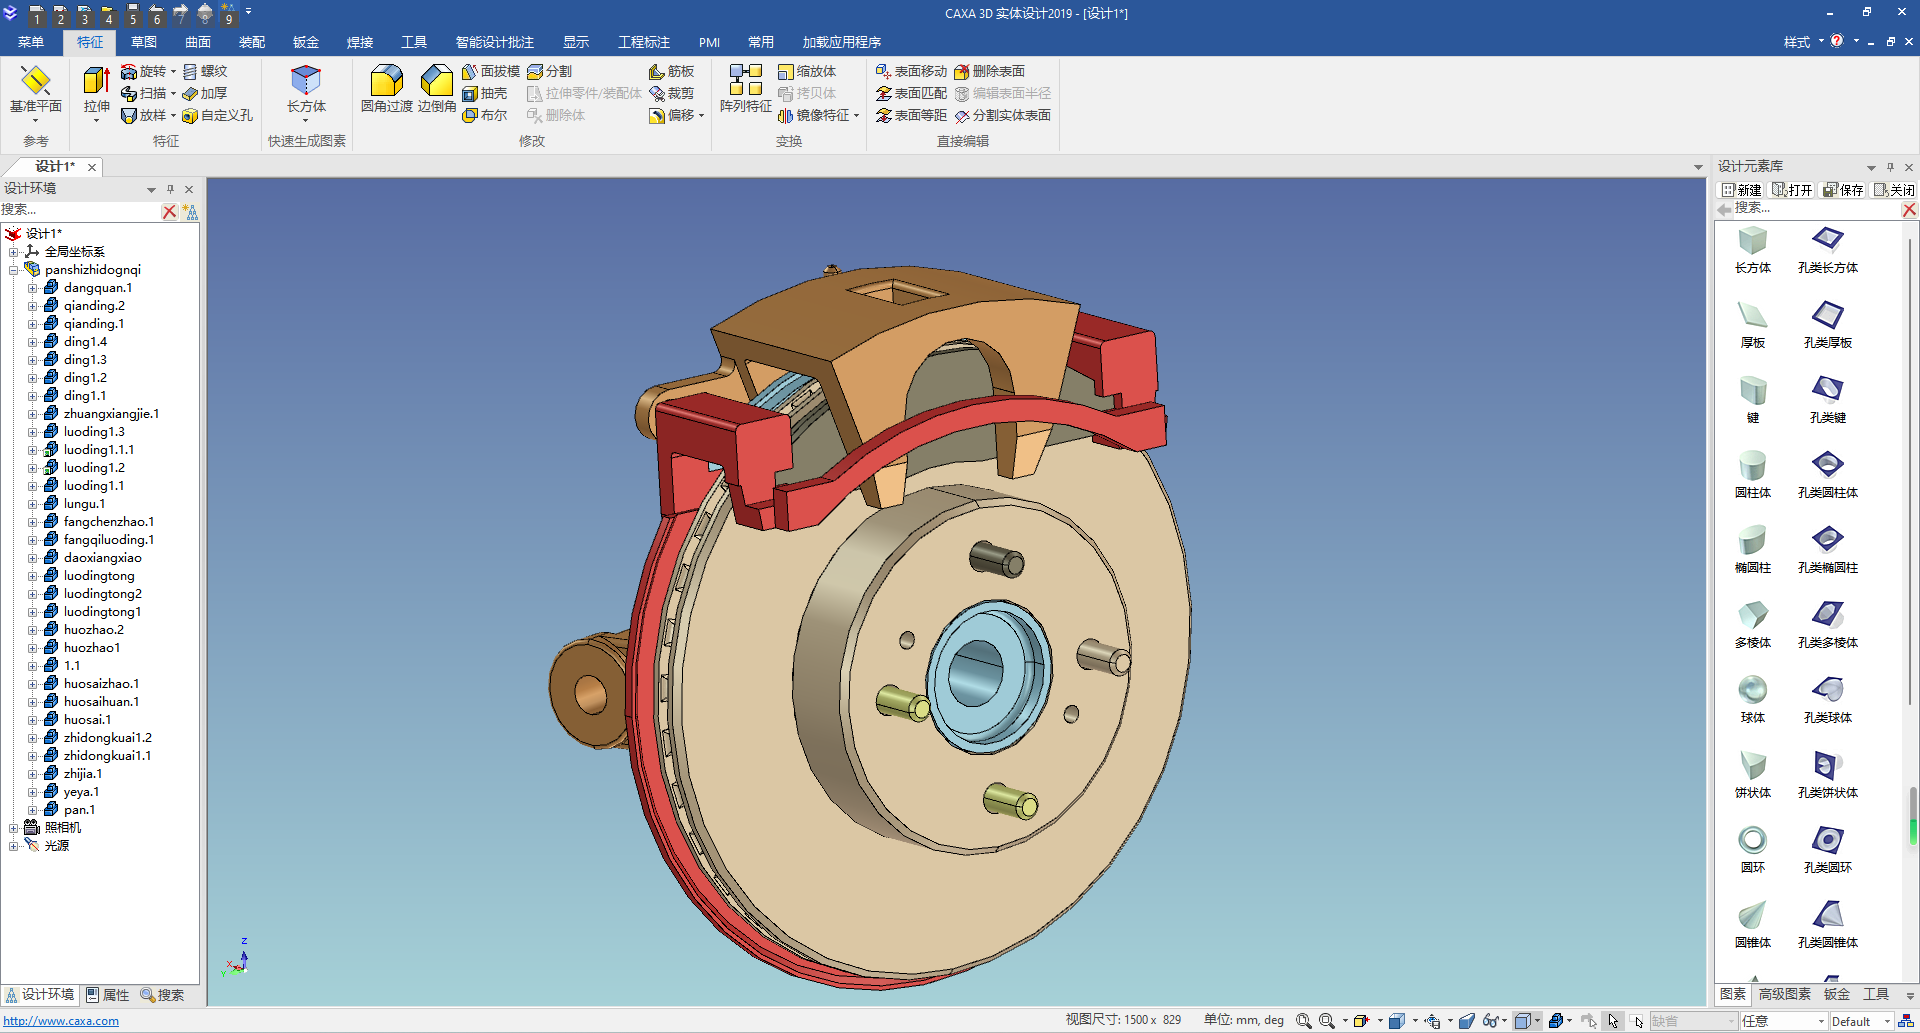Open the 装配 assembly ribbon tab
This screenshot has height=1033, width=1920.
pyautogui.click(x=252, y=42)
